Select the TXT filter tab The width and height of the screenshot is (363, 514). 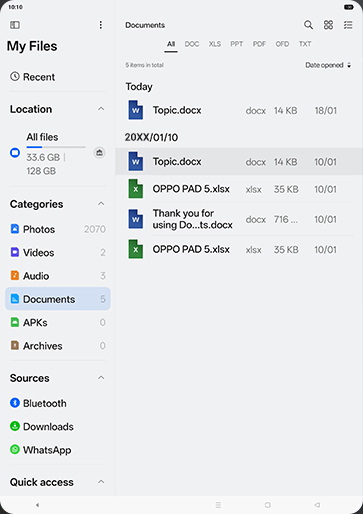[305, 44]
